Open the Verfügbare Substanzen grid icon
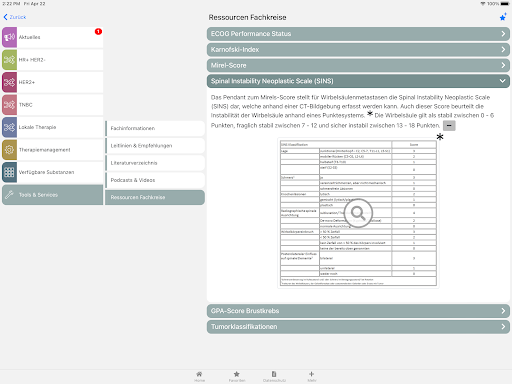The image size is (512, 384). [9, 172]
